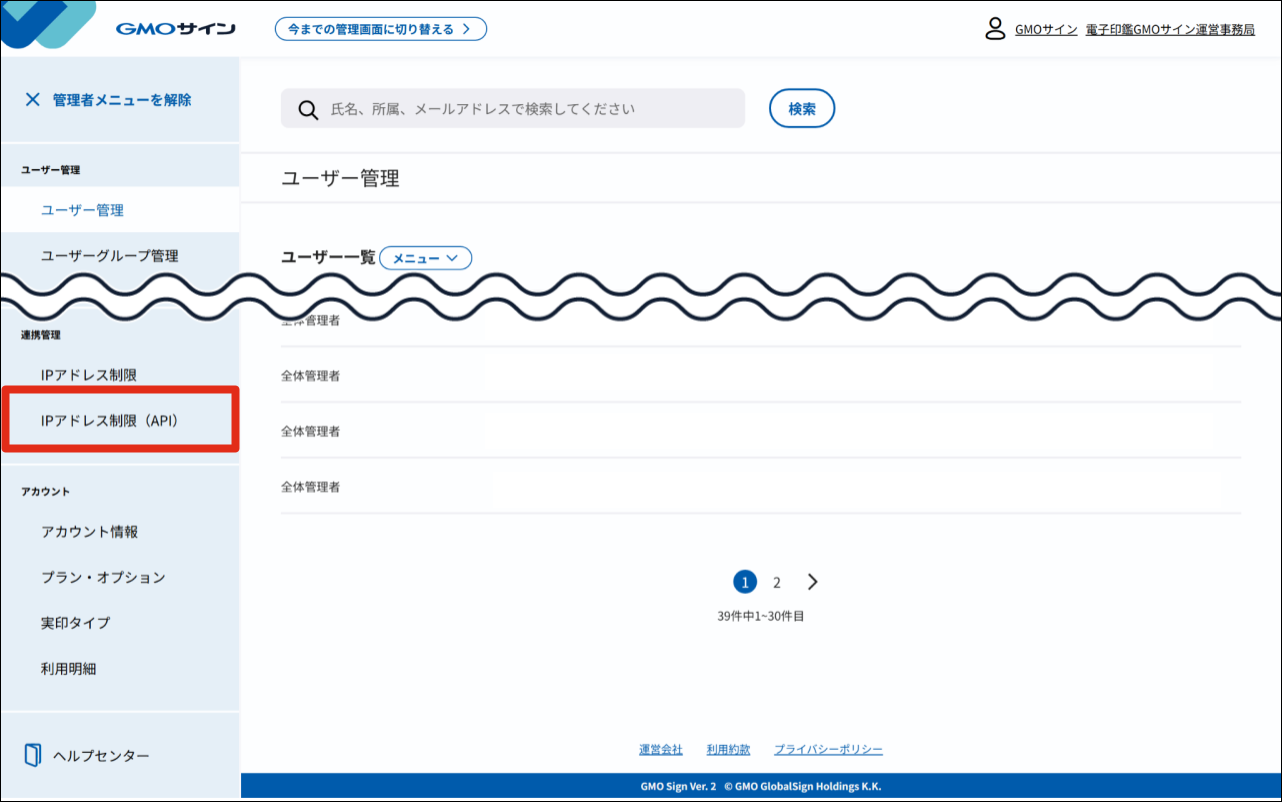
Task: Click the user profile icon
Action: pyautogui.click(x=995, y=29)
